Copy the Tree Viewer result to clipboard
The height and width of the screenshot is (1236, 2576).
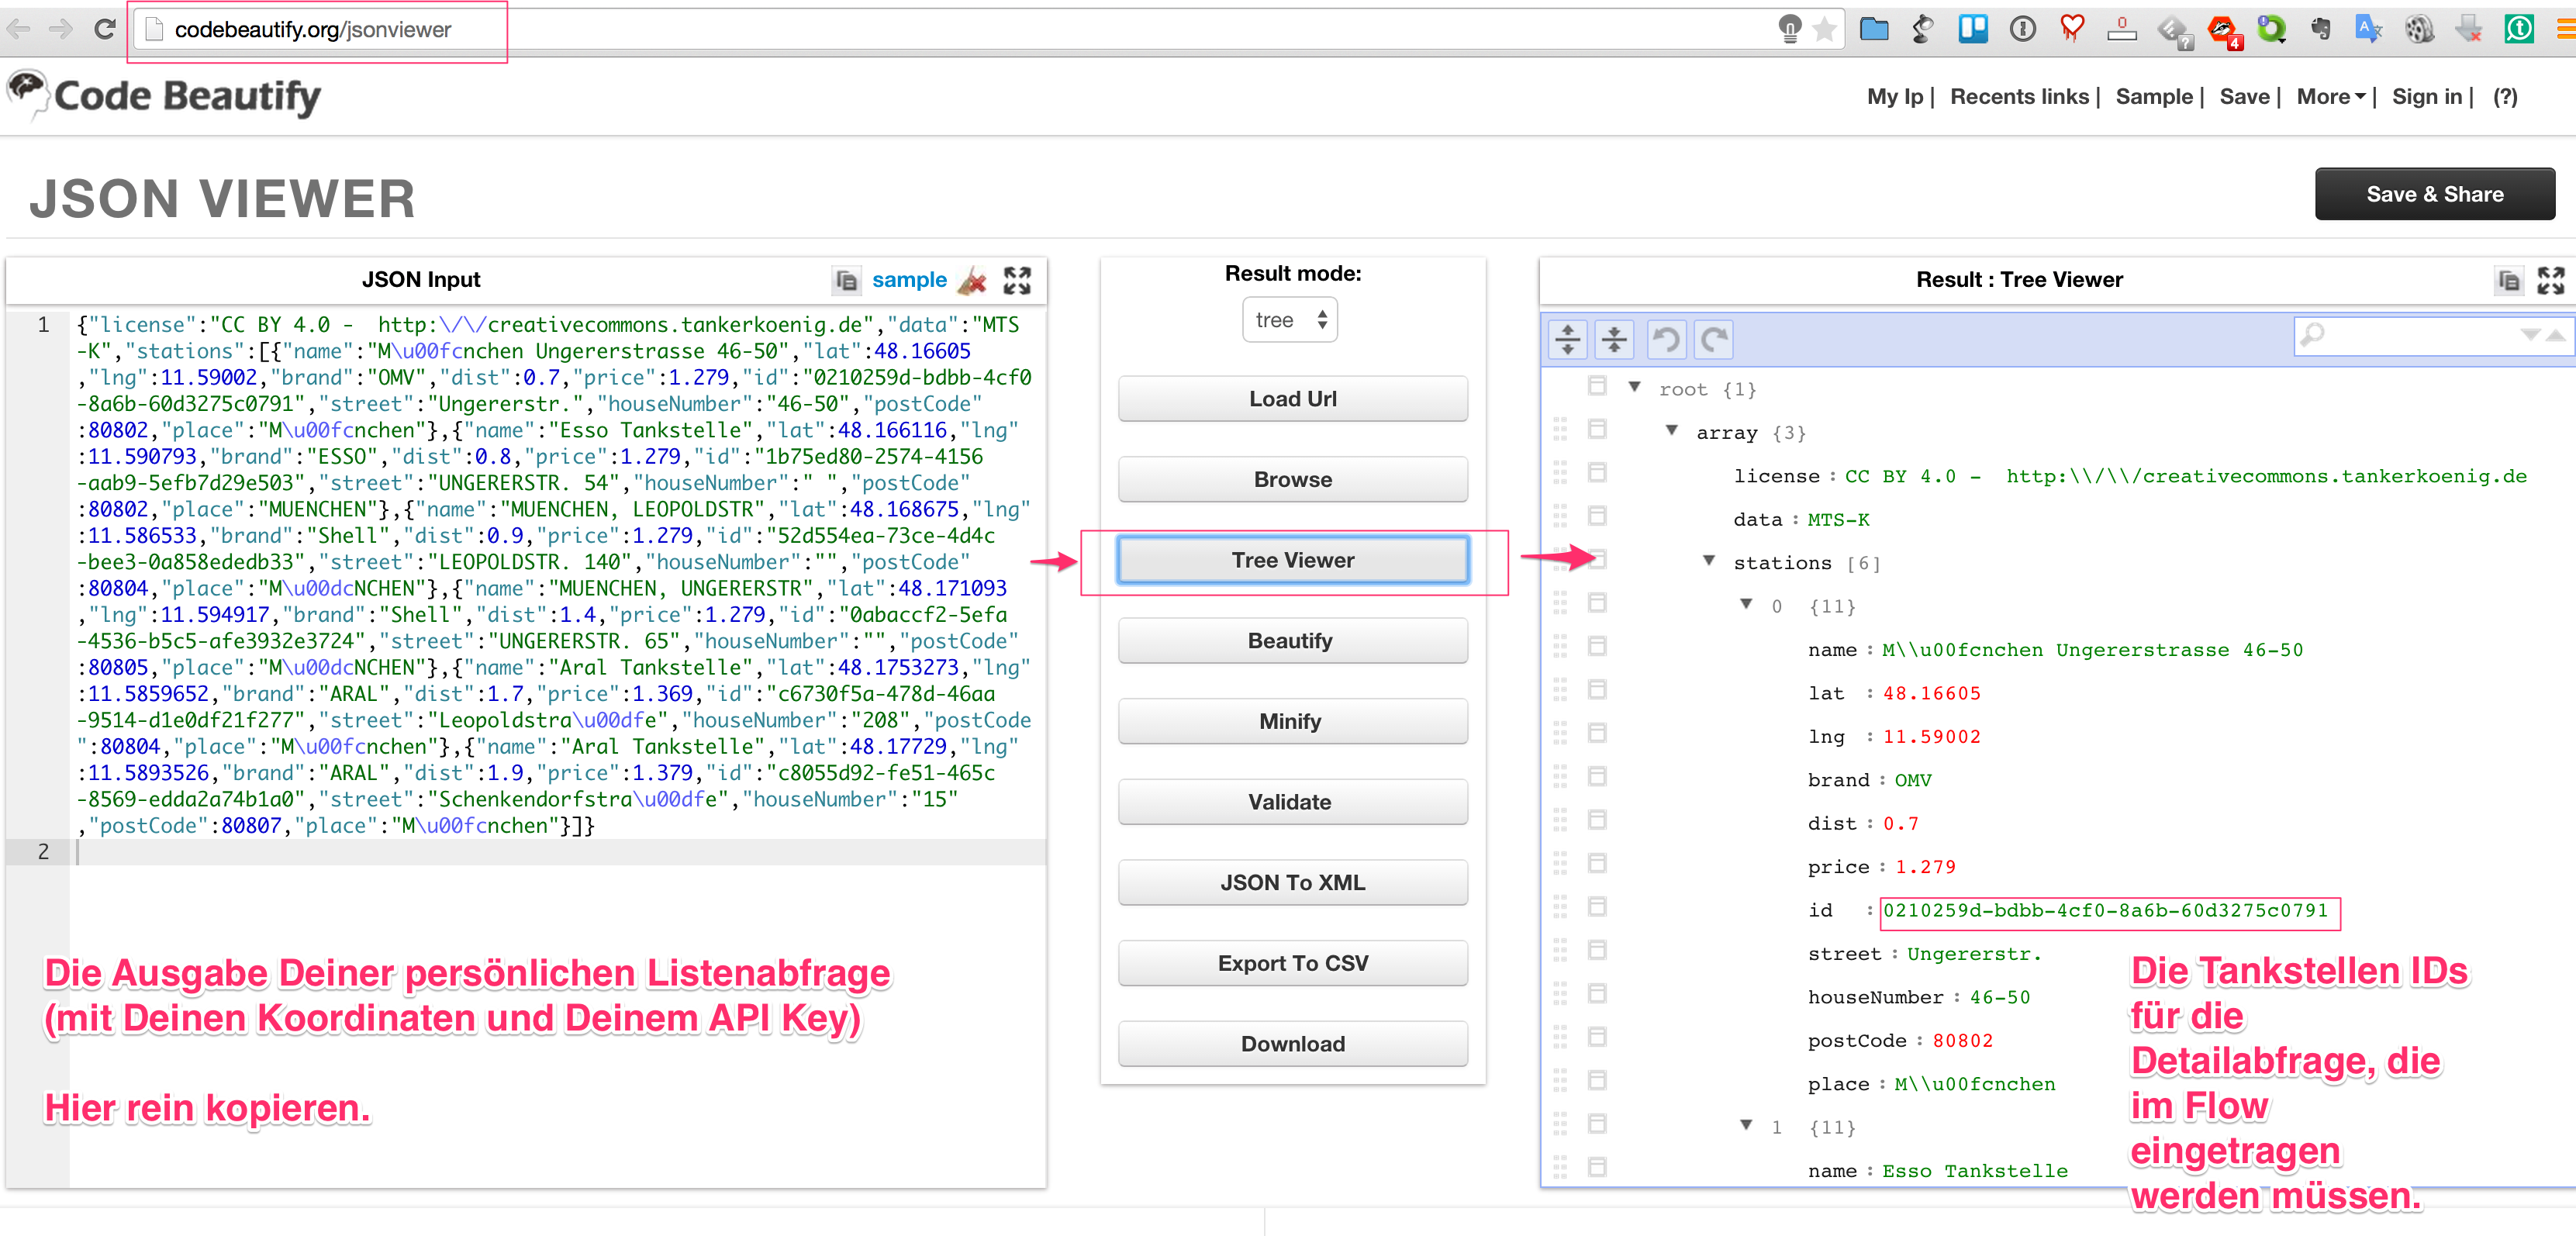click(x=2508, y=280)
